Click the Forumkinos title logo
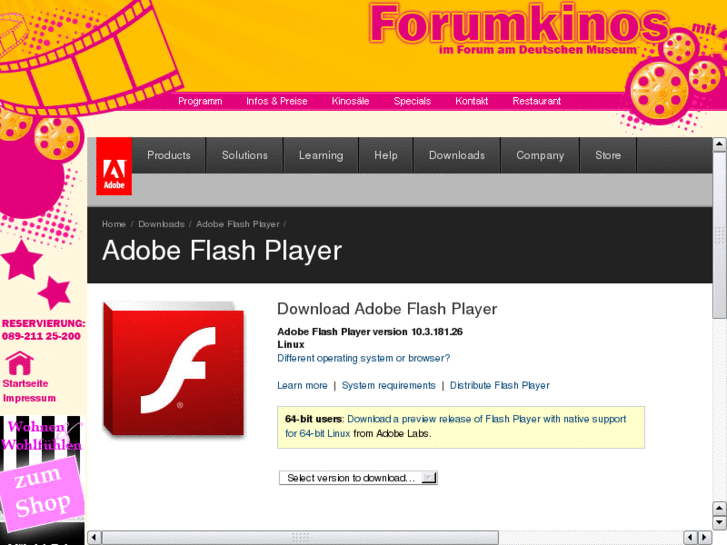The image size is (727, 545). click(x=518, y=23)
